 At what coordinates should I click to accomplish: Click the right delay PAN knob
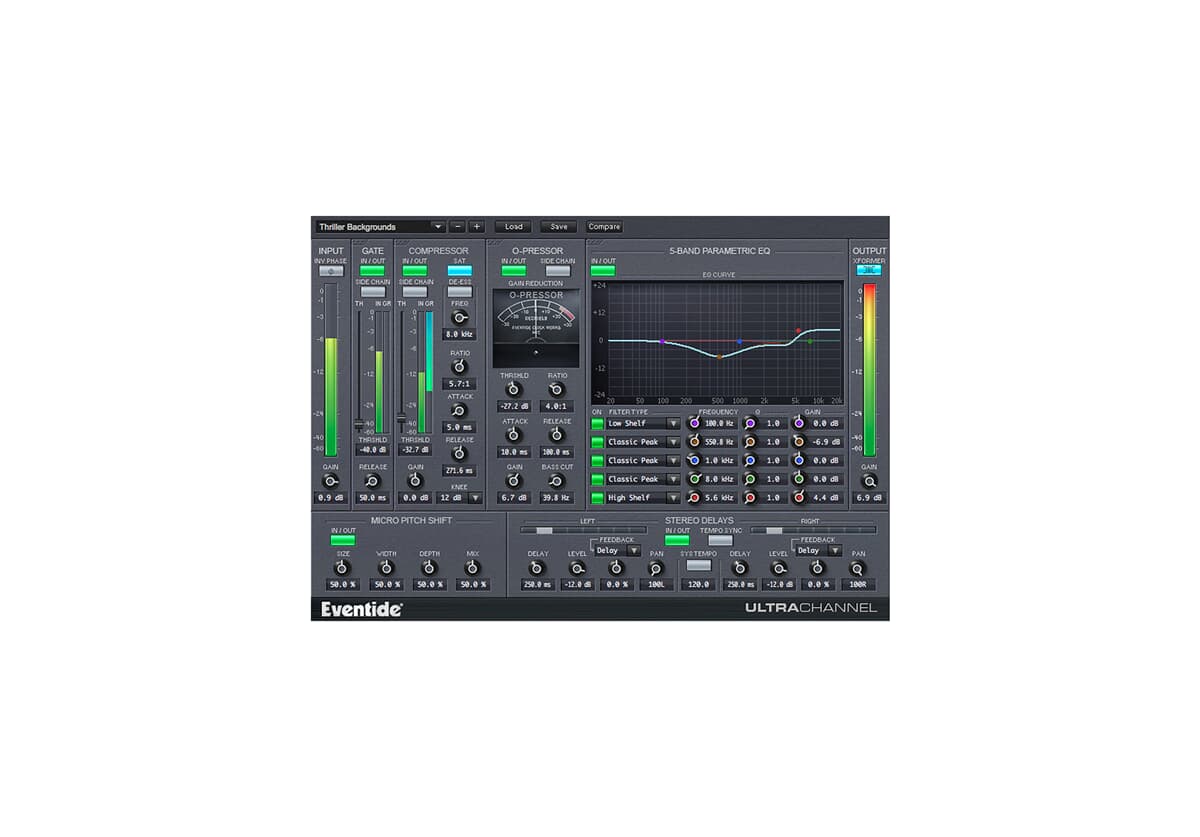click(859, 568)
